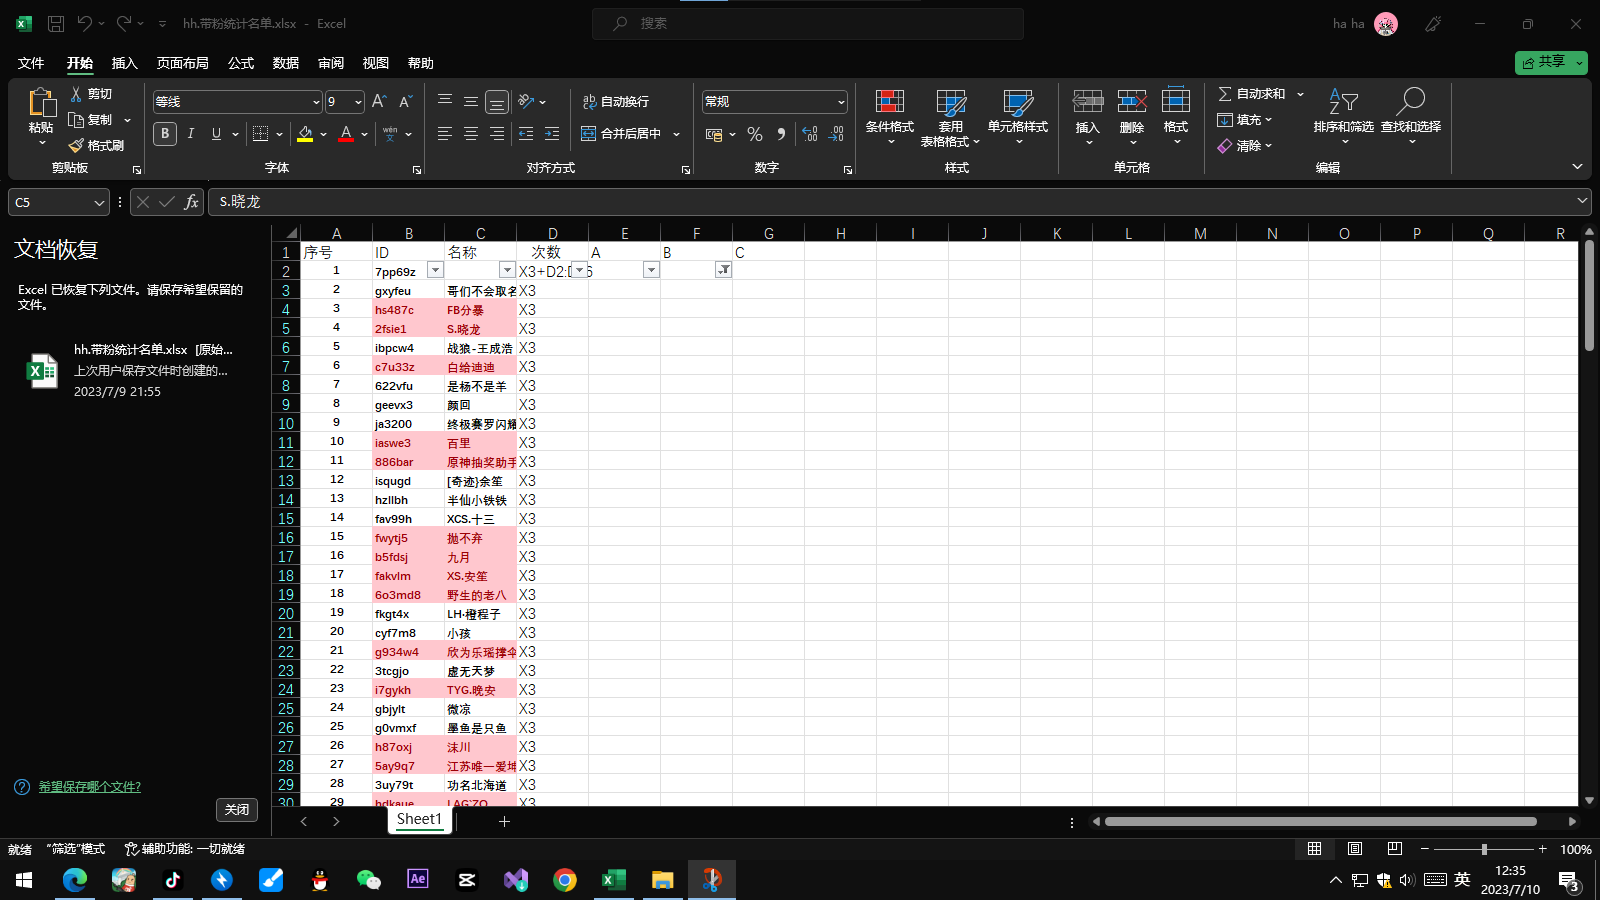The image size is (1600, 900).
Task: Click decrease decimal places icon
Action: point(836,134)
